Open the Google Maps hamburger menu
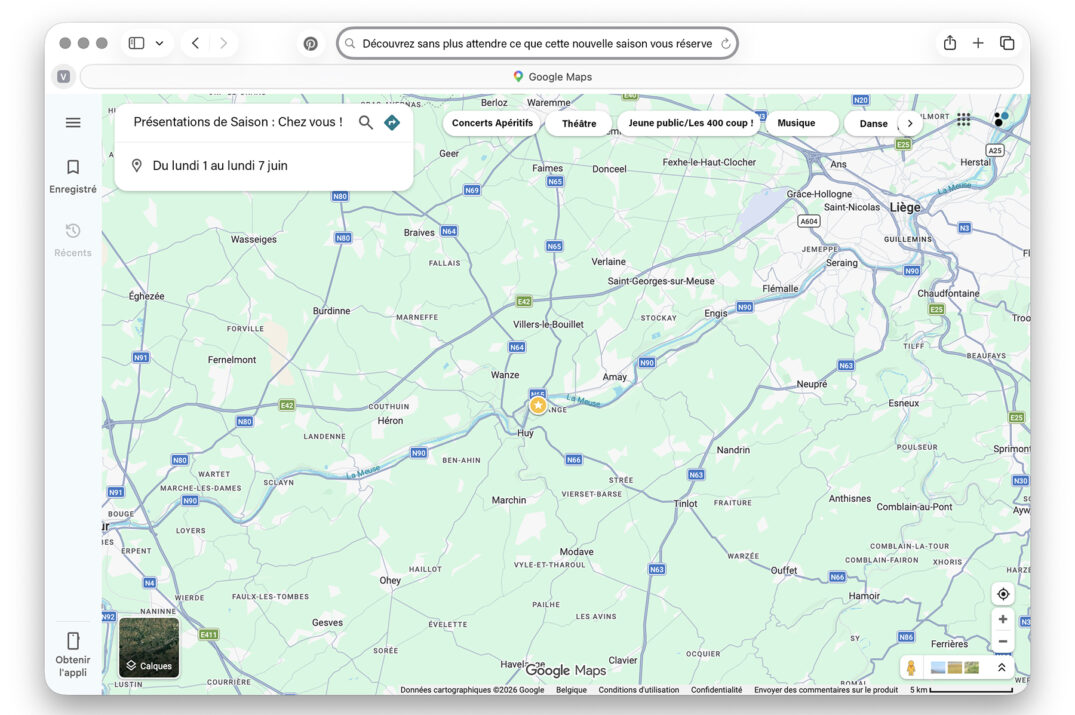 [x=73, y=123]
